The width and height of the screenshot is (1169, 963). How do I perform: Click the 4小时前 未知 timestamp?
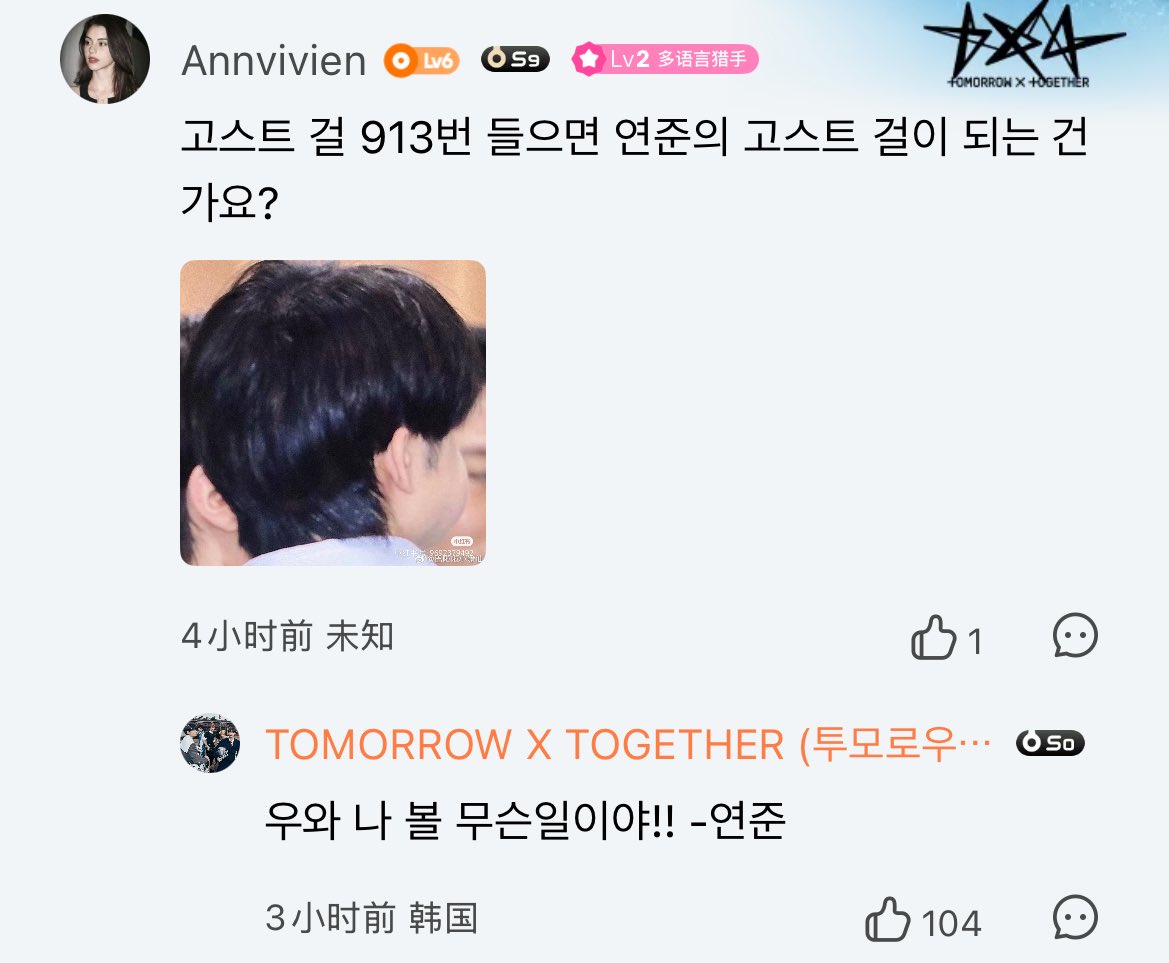click(x=288, y=637)
